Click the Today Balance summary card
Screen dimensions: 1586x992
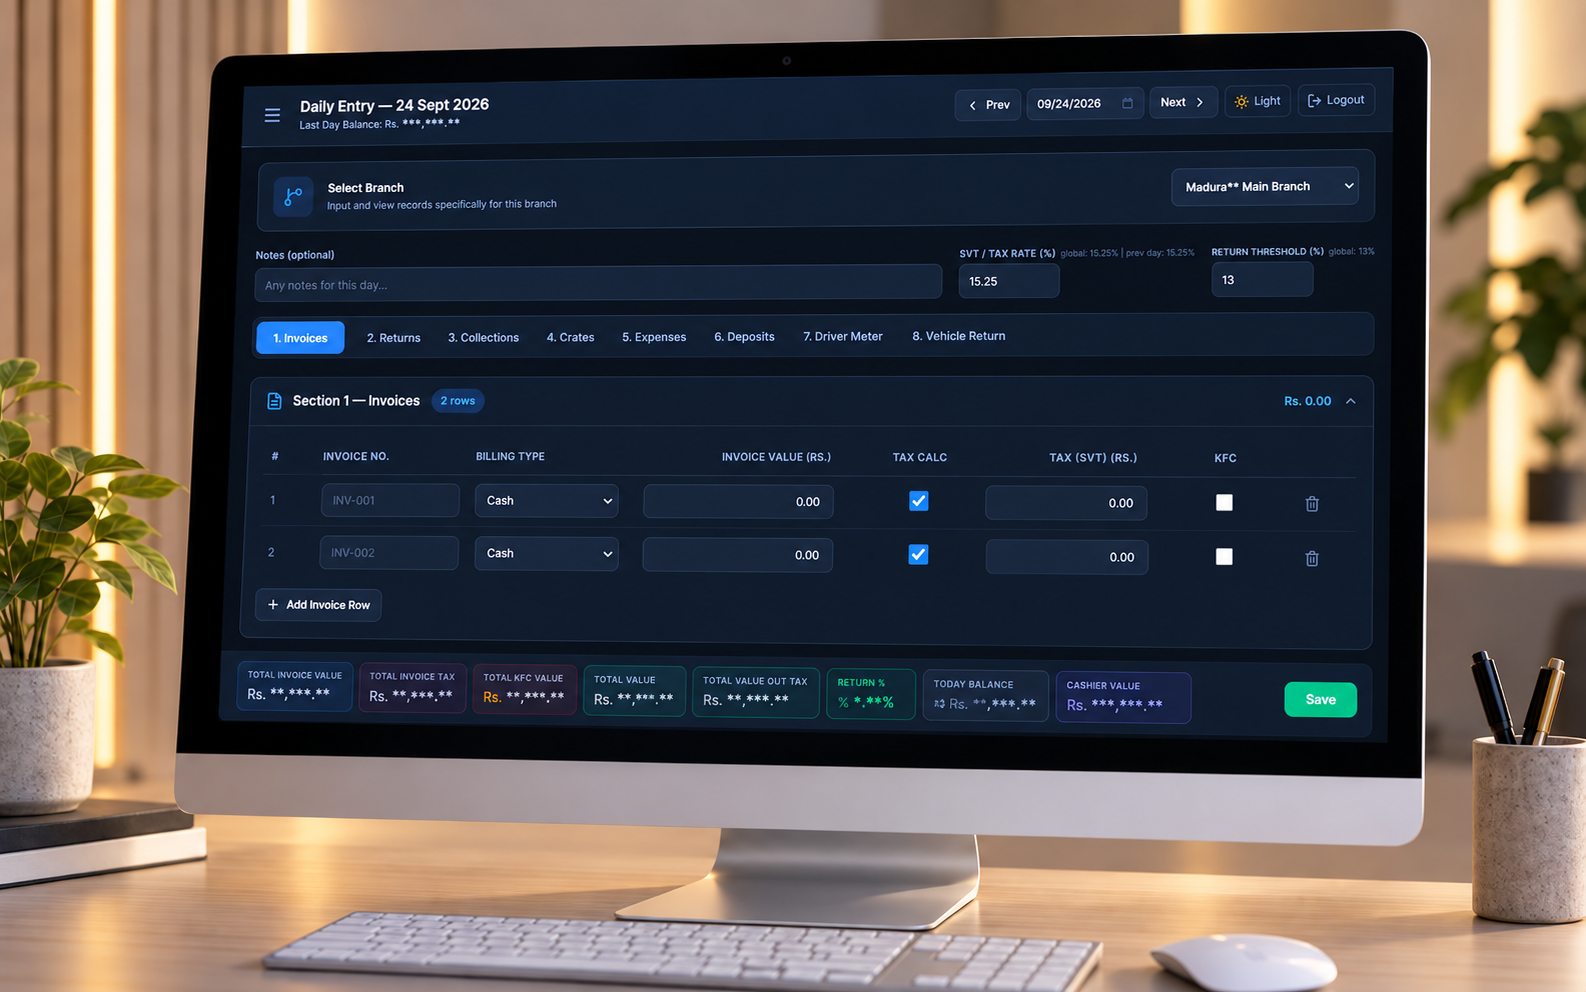pyautogui.click(x=985, y=695)
